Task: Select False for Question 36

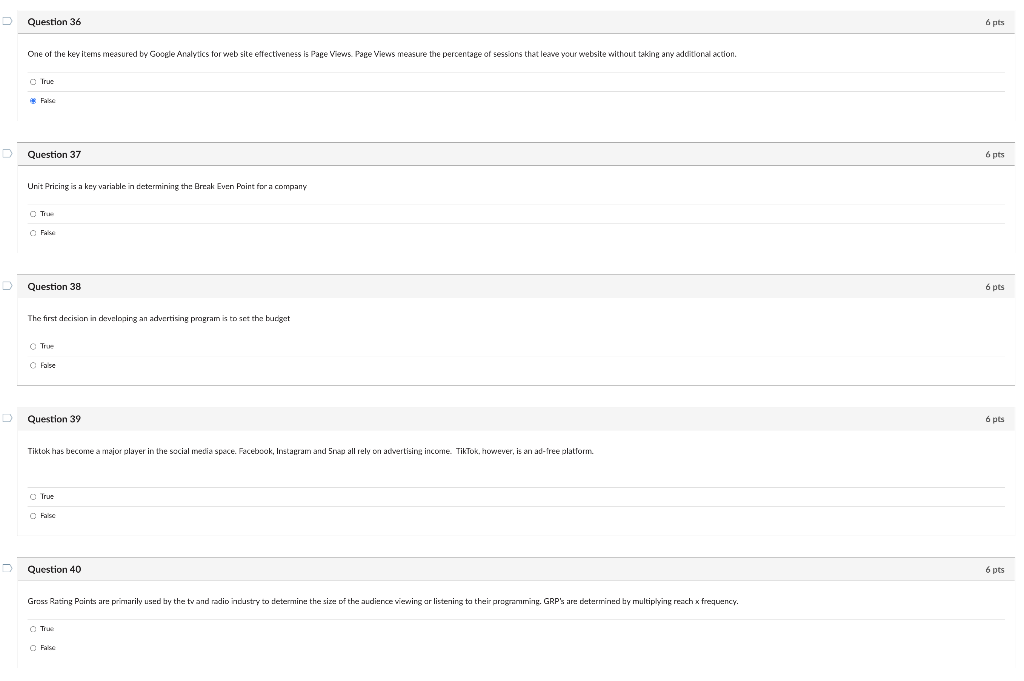Action: coord(33,101)
